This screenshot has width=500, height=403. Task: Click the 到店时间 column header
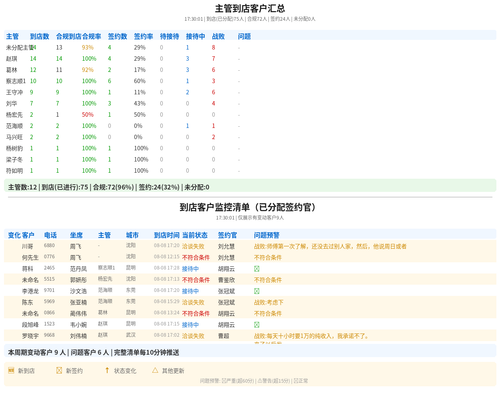tap(167, 235)
